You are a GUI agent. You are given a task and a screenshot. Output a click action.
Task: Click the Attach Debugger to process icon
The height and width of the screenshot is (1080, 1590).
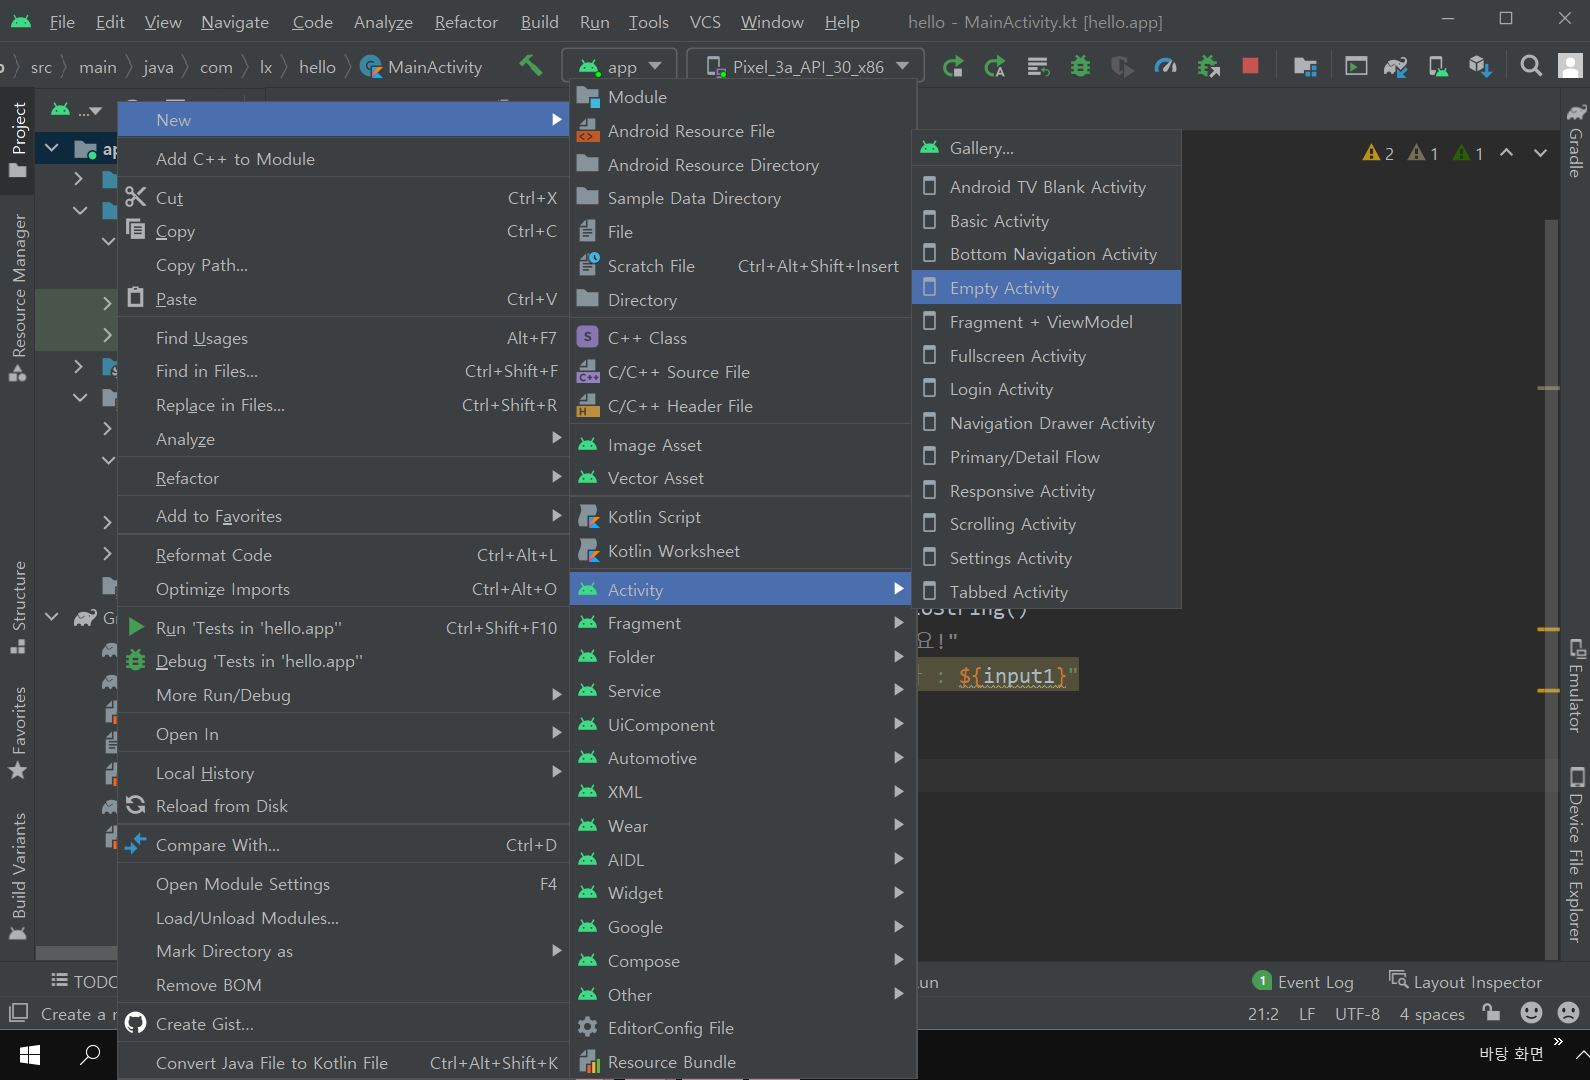[x=1208, y=66]
